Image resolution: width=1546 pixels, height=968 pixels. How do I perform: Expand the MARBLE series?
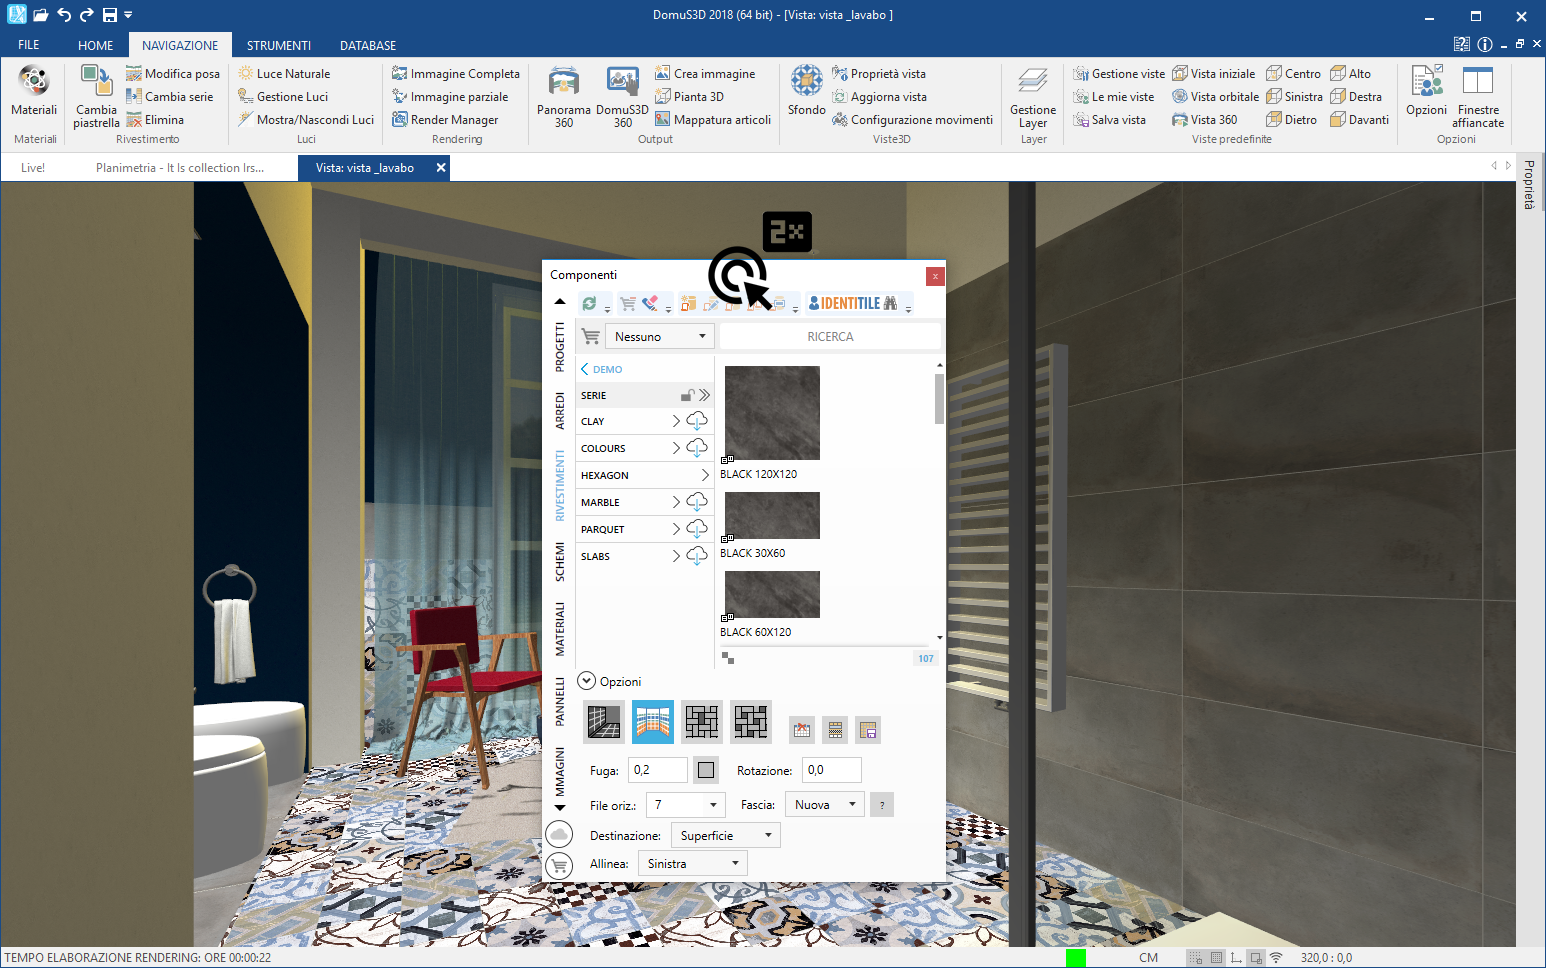point(676,502)
